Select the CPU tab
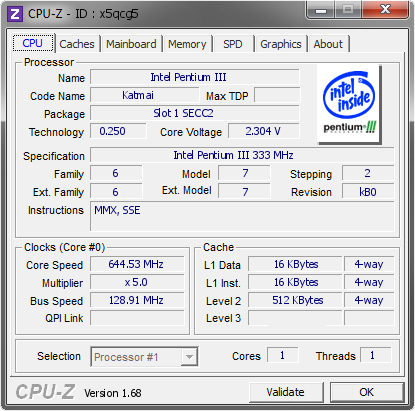Image resolution: width=415 pixels, height=411 pixels. point(33,43)
